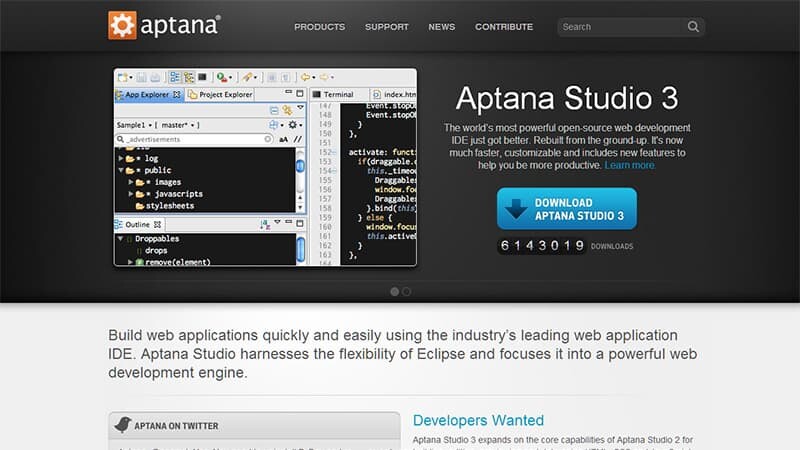Open the News menu item
Image resolution: width=800 pixels, height=450 pixels.
click(442, 27)
